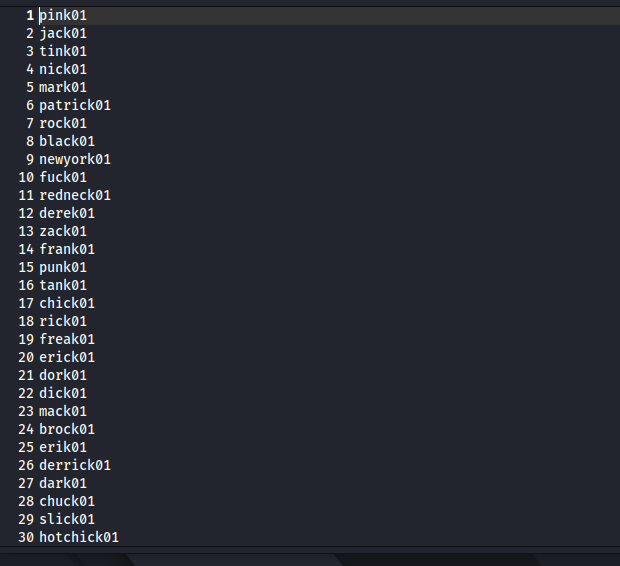This screenshot has height=566, width=620.
Task: Click line number 15 in the gutter
Action: [26, 267]
